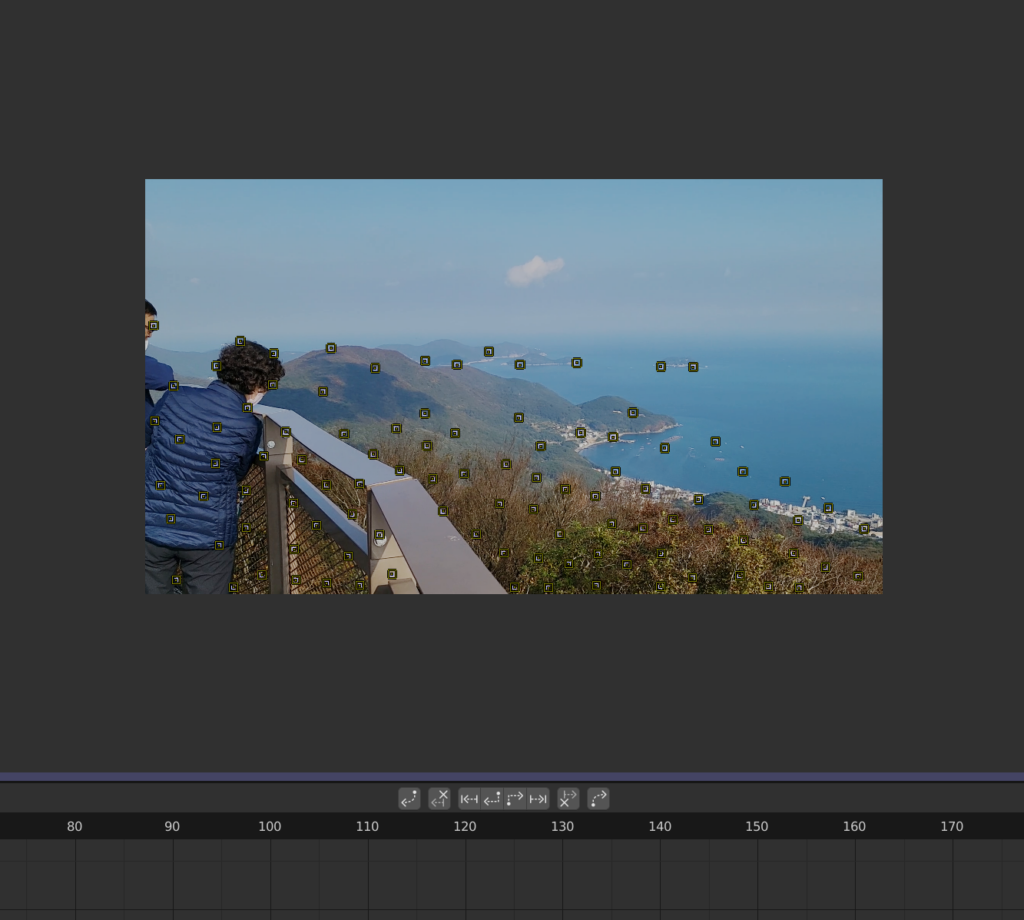Image resolution: width=1024 pixels, height=920 pixels.
Task: Set the playhead to frame 120
Action: [465, 826]
